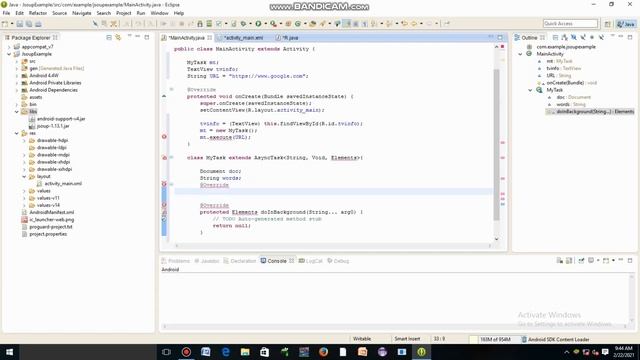Screen dimensions: 640x360
Task: Collapse the res folder
Action: click(17, 133)
